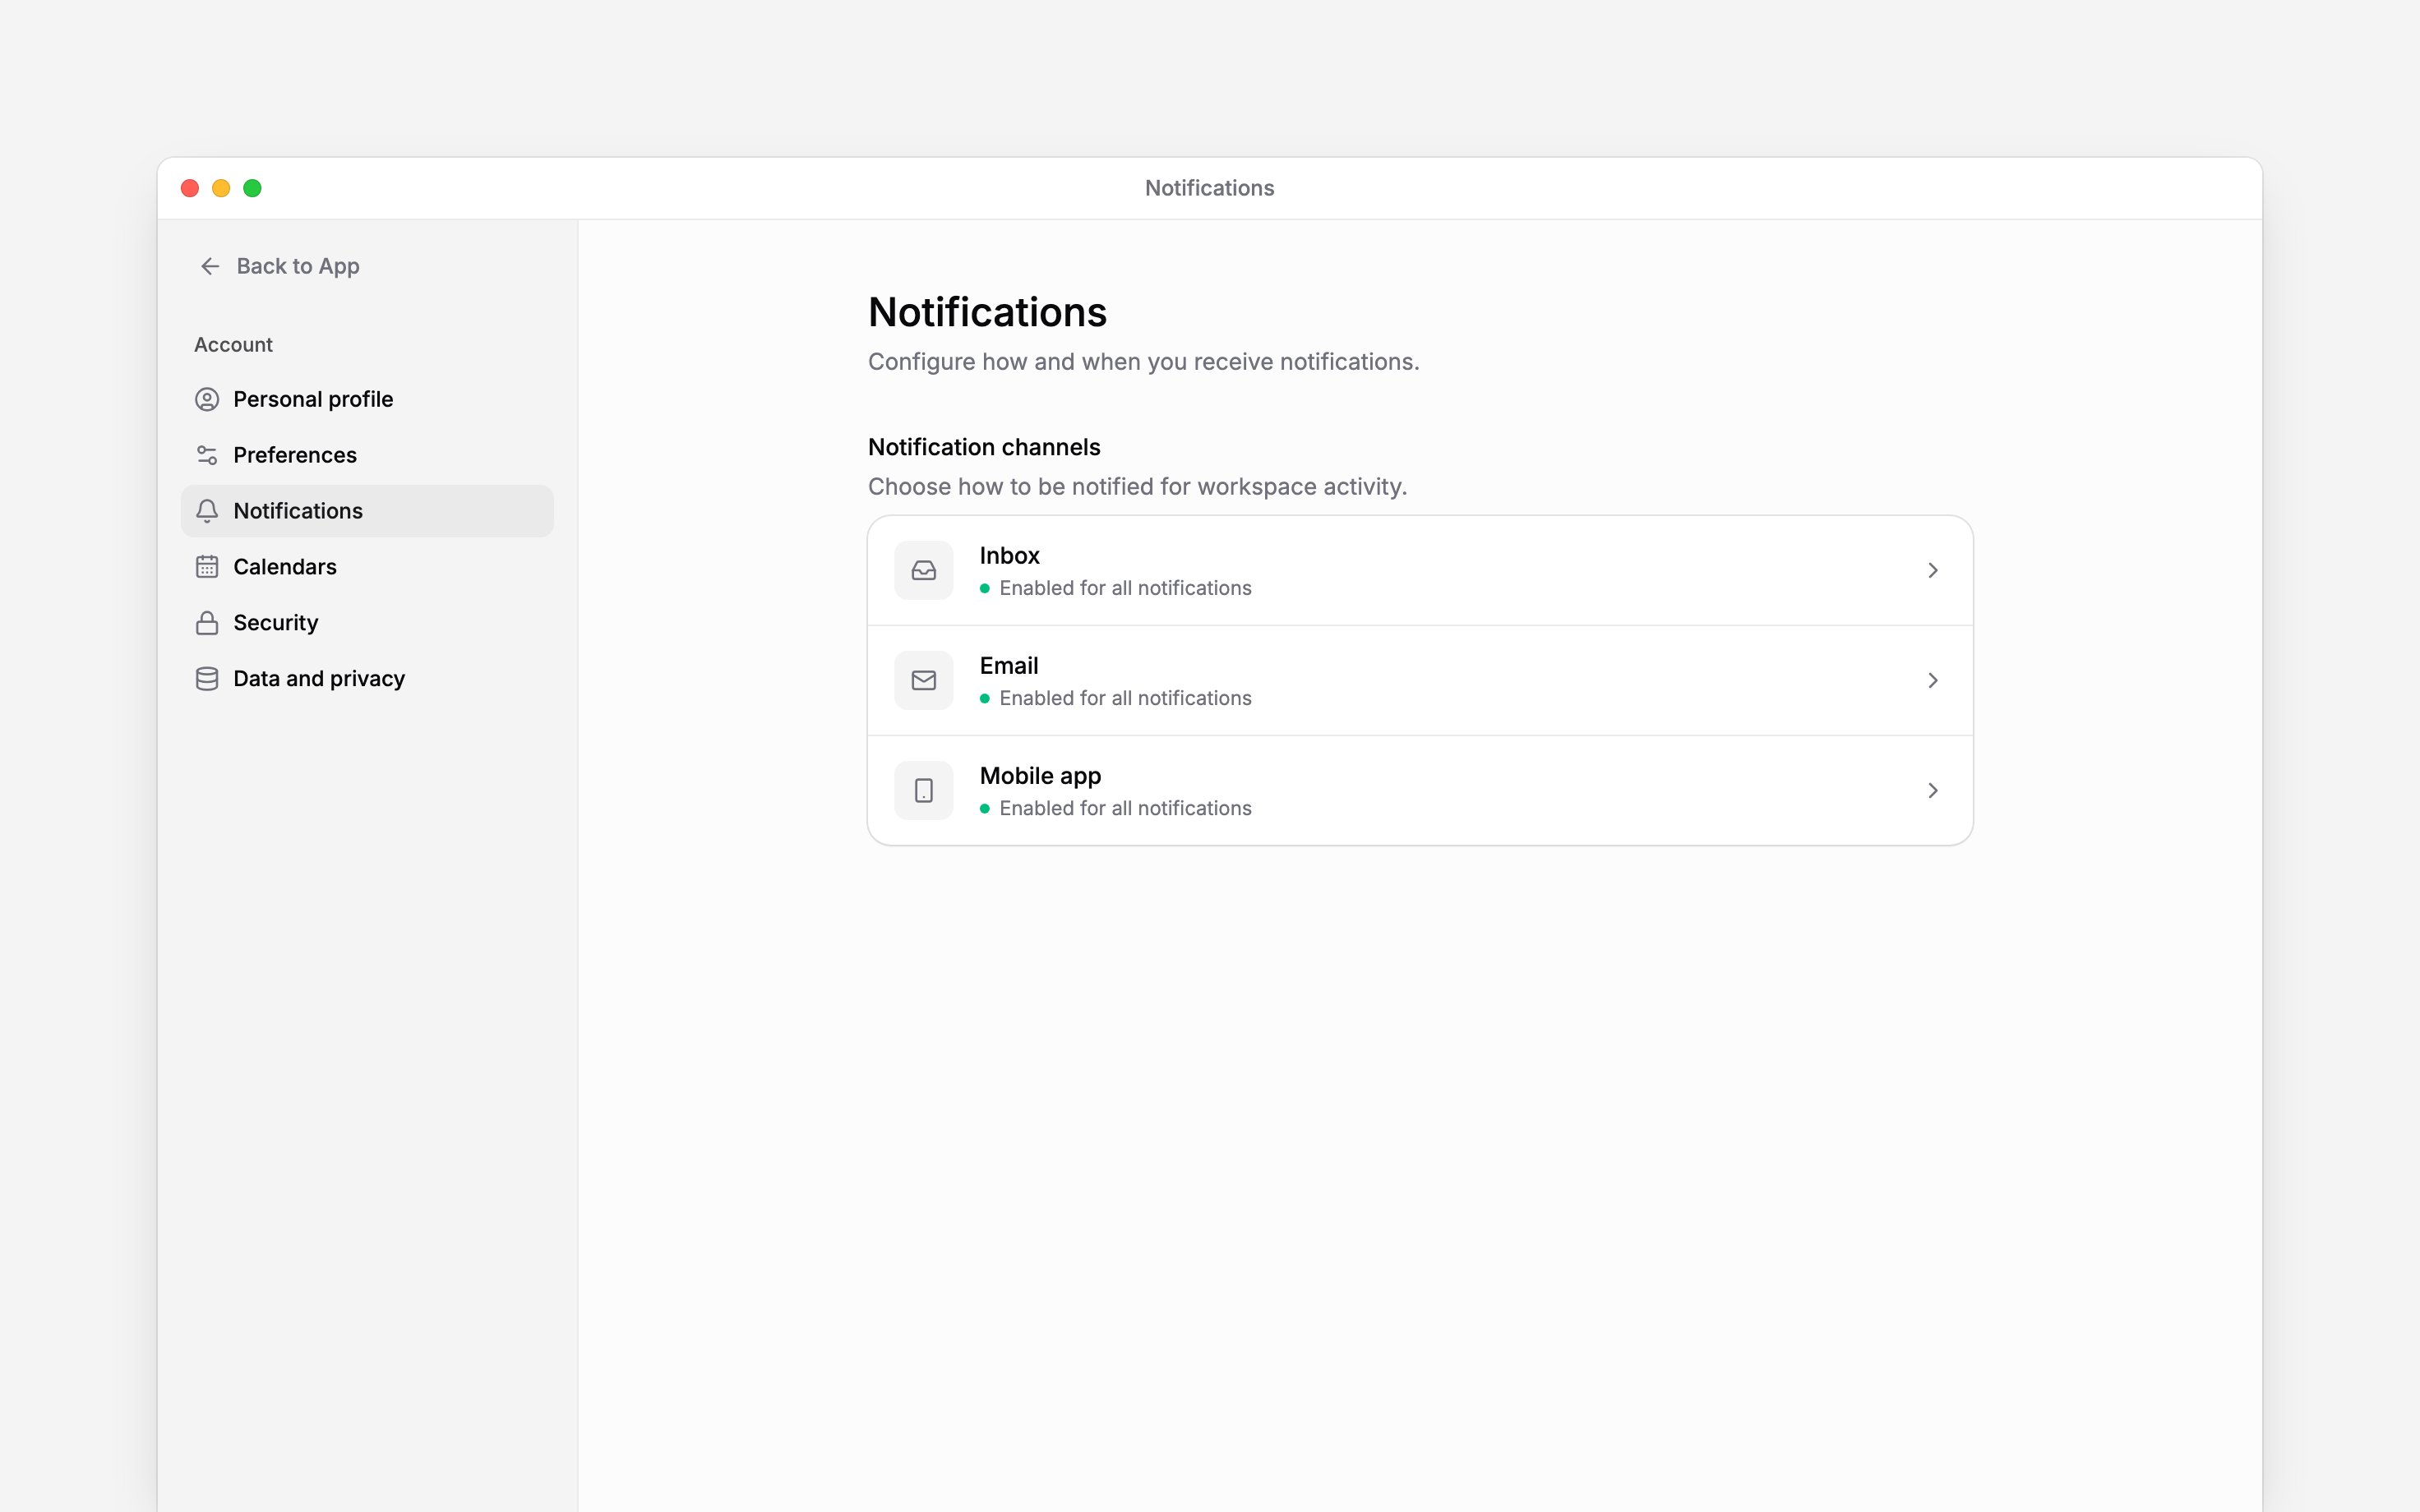Click the Security lock icon

tap(207, 623)
